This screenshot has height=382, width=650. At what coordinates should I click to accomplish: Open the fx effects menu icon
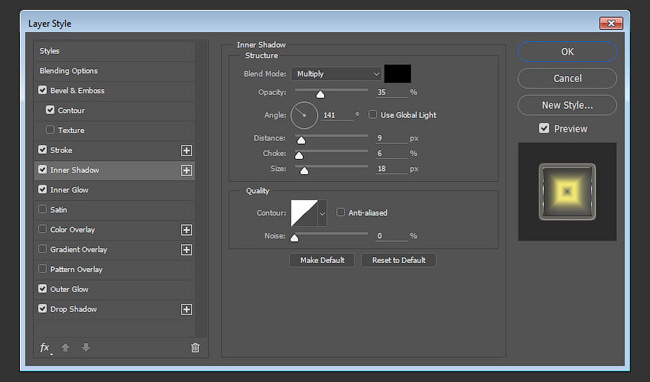click(x=45, y=348)
